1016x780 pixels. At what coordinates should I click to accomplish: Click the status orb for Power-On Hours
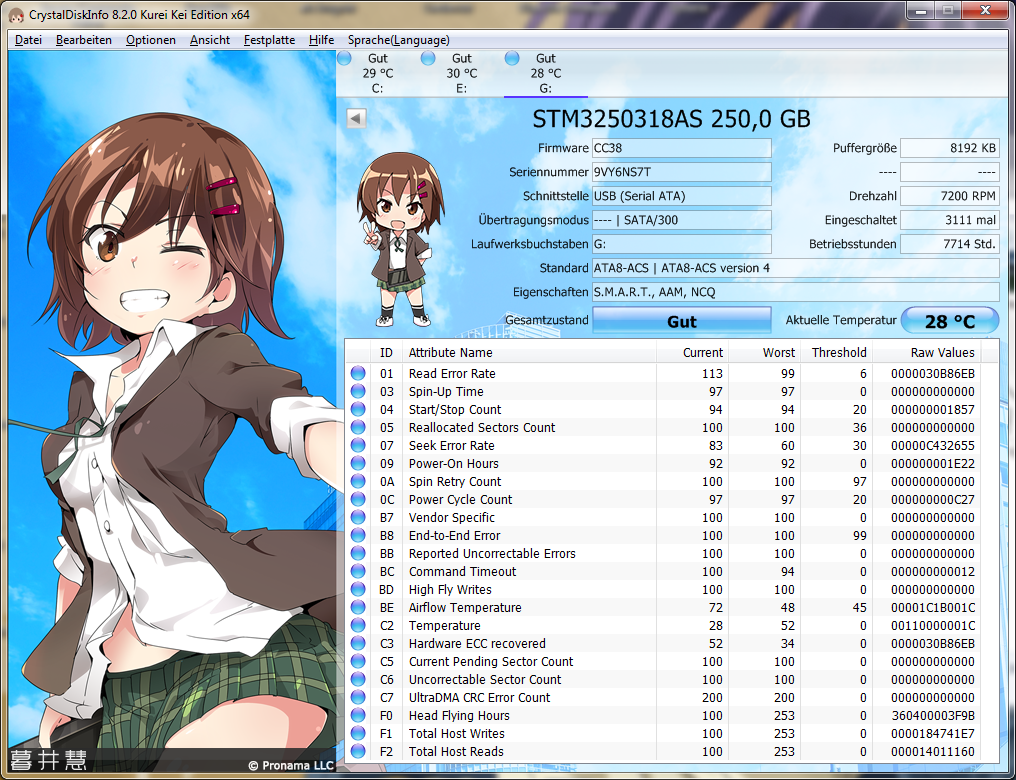[358, 463]
